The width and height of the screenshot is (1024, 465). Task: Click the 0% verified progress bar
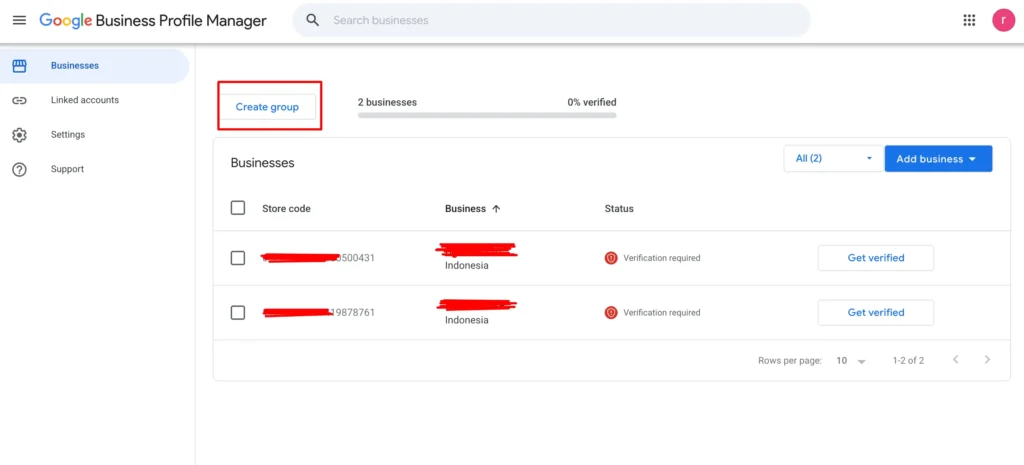coord(487,116)
